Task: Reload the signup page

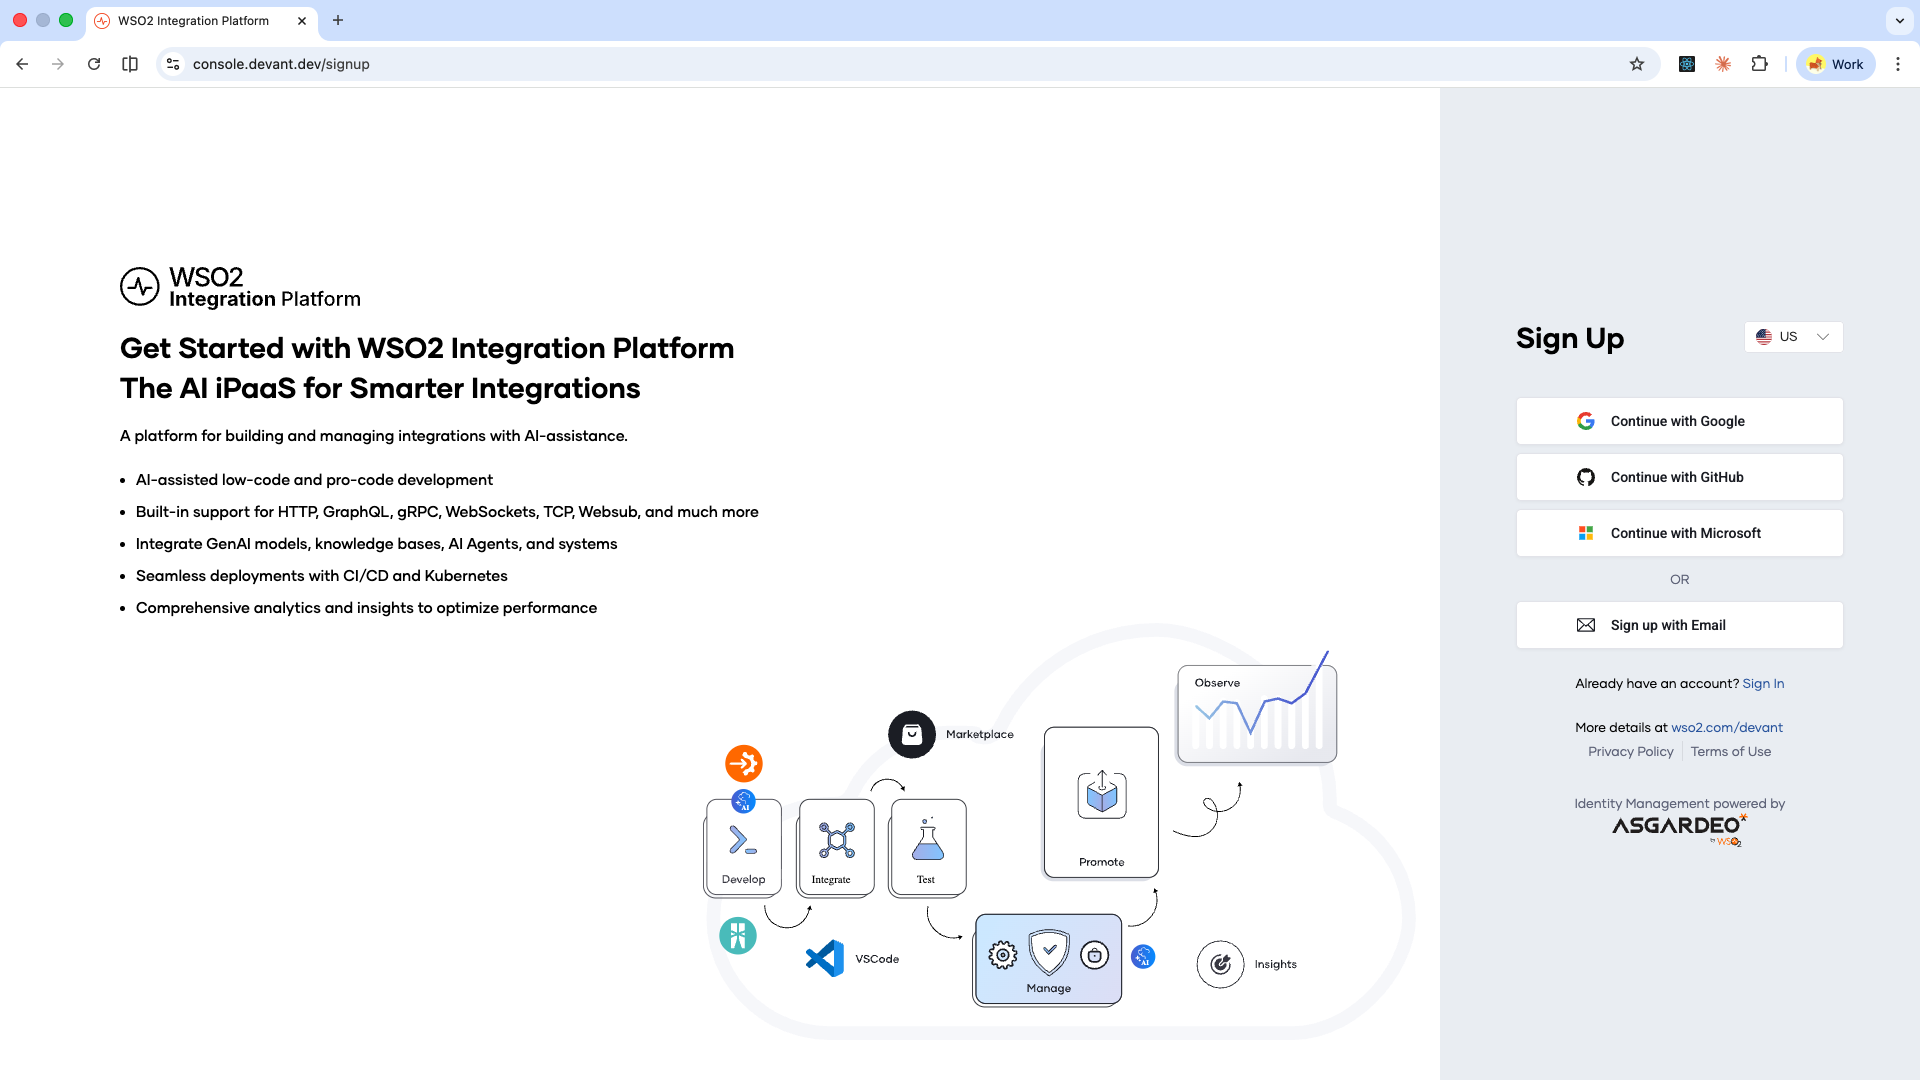Action: coord(94,64)
